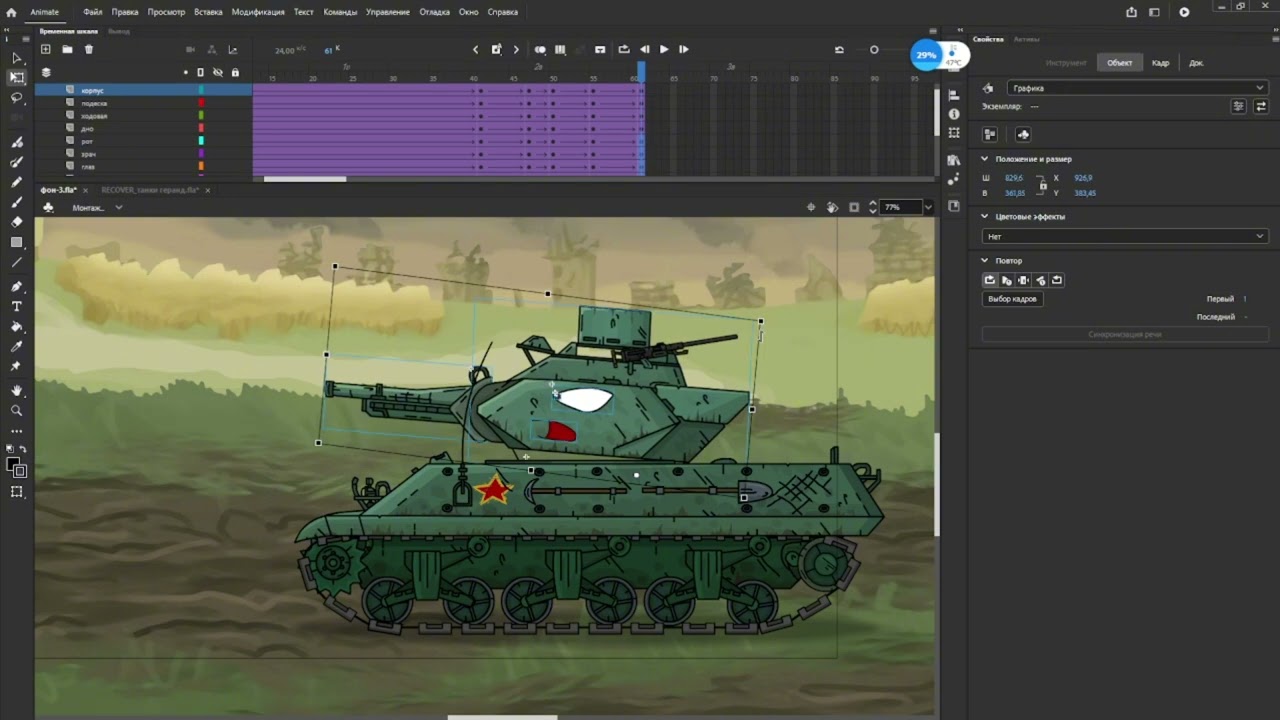
Task: Select the Classic Brush tool
Action: click(17, 162)
